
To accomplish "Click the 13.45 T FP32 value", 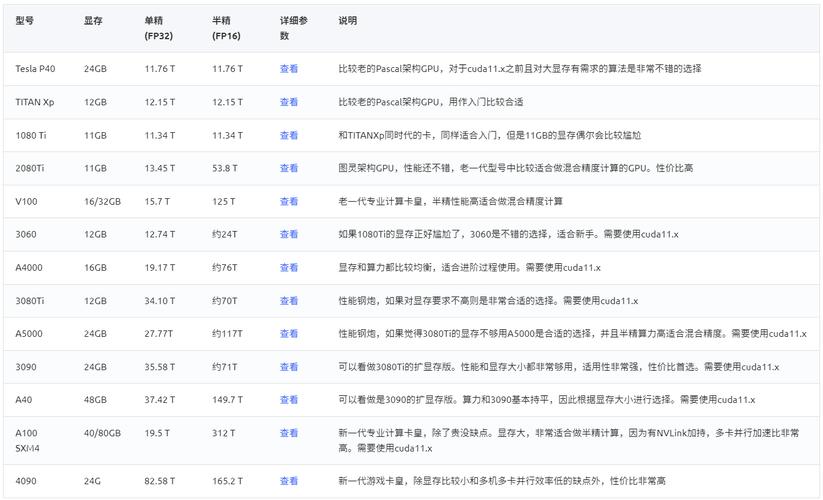I will (x=160, y=168).
